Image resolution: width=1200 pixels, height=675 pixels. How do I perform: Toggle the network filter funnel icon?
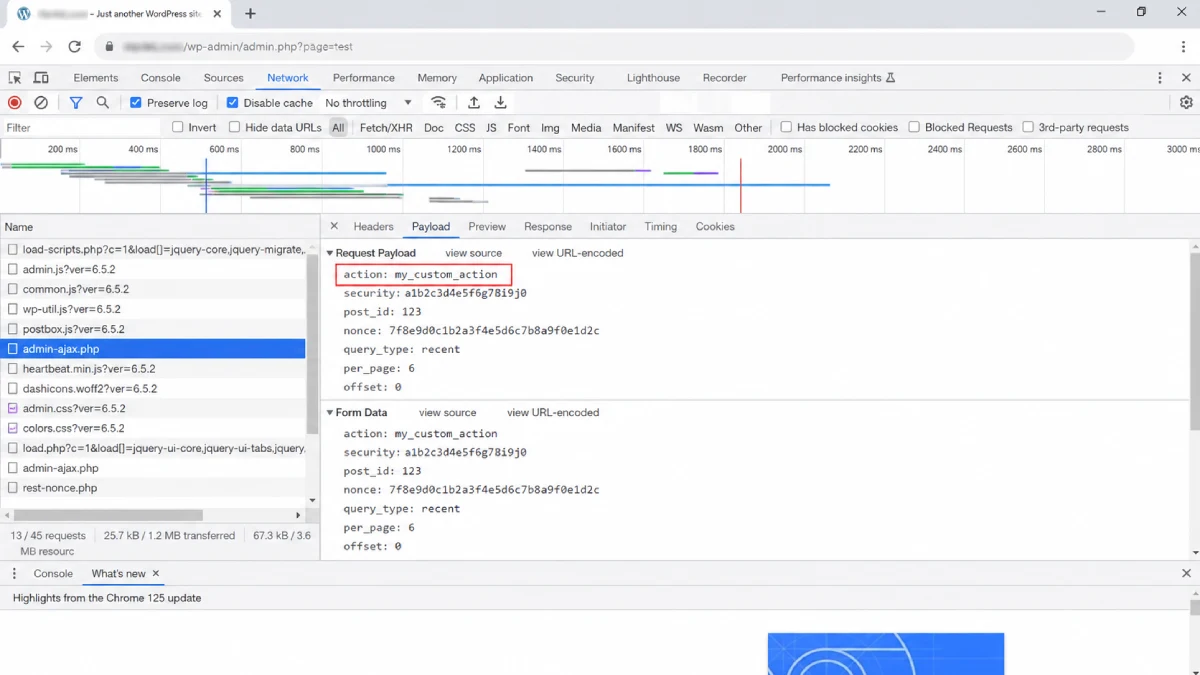point(76,102)
